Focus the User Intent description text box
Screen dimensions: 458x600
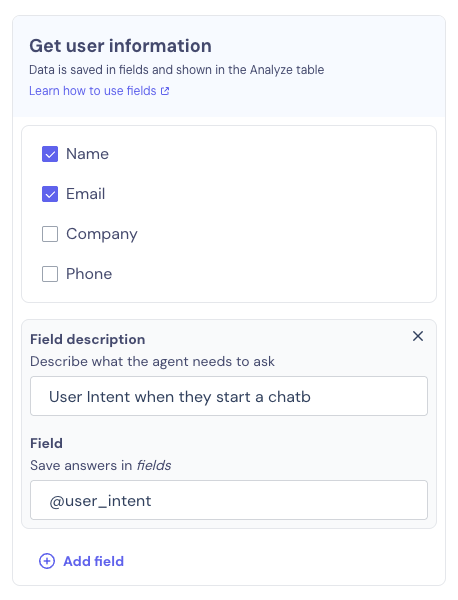pos(229,396)
